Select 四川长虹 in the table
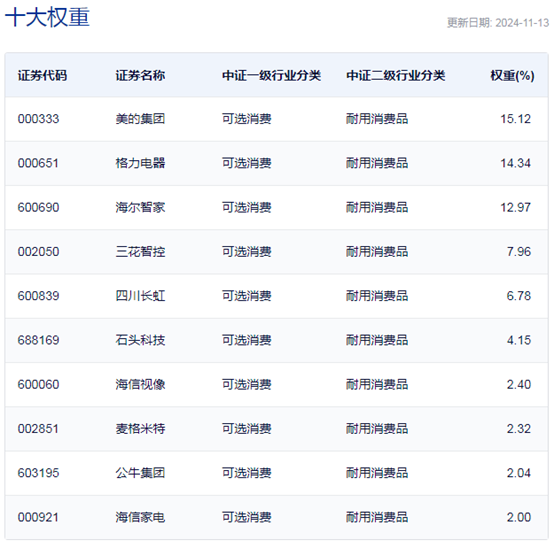Screen dimensions: 554x548 pos(140,296)
